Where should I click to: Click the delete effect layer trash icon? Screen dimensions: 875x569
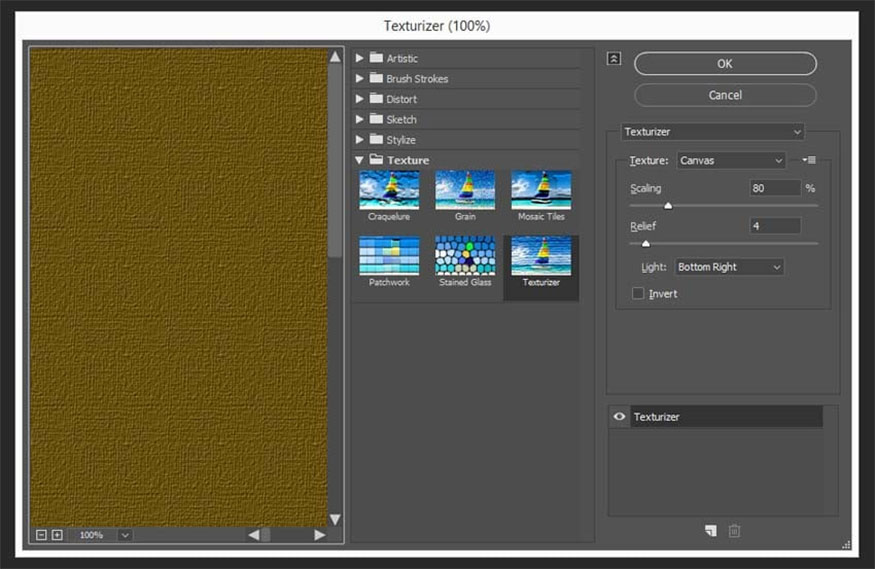click(x=734, y=530)
